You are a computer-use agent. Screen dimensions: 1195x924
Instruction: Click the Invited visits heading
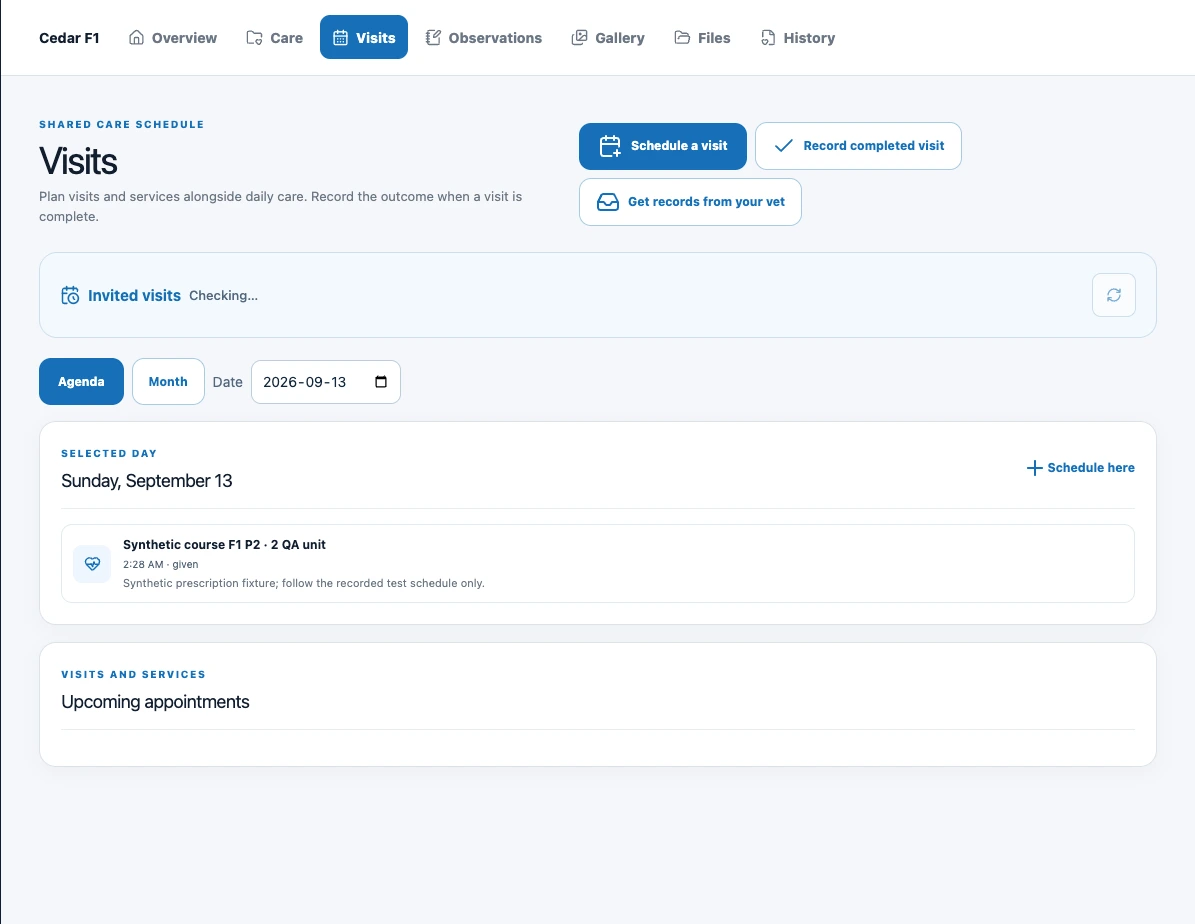pyautogui.click(x=134, y=296)
